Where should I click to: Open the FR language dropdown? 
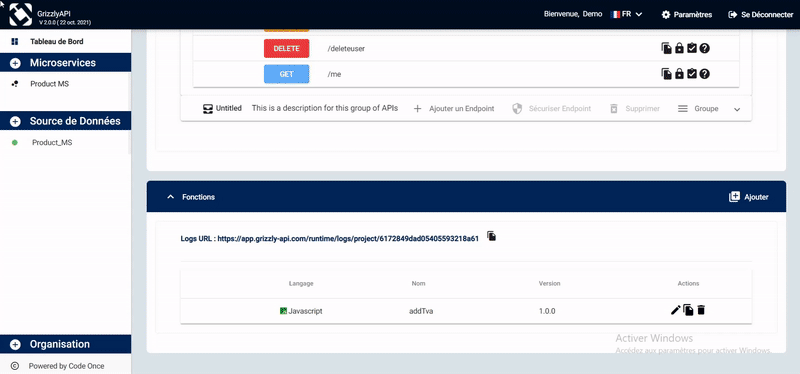627,14
